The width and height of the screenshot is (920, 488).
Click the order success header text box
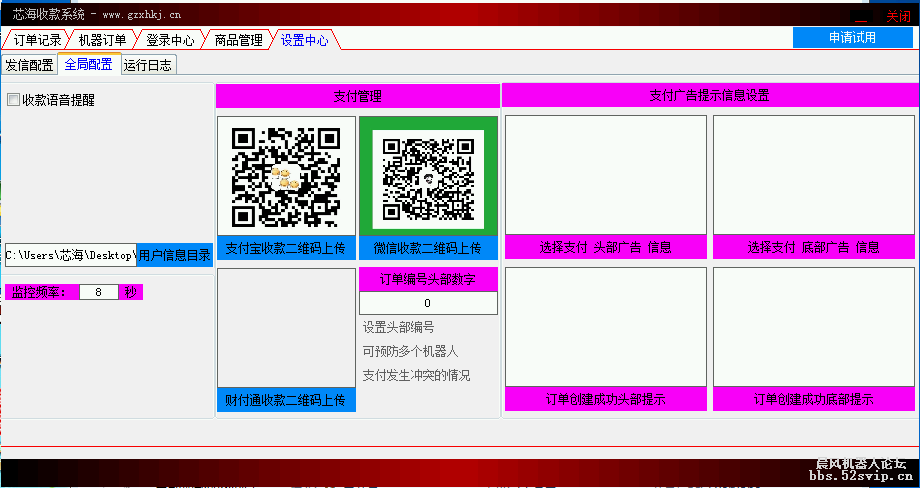click(x=606, y=327)
